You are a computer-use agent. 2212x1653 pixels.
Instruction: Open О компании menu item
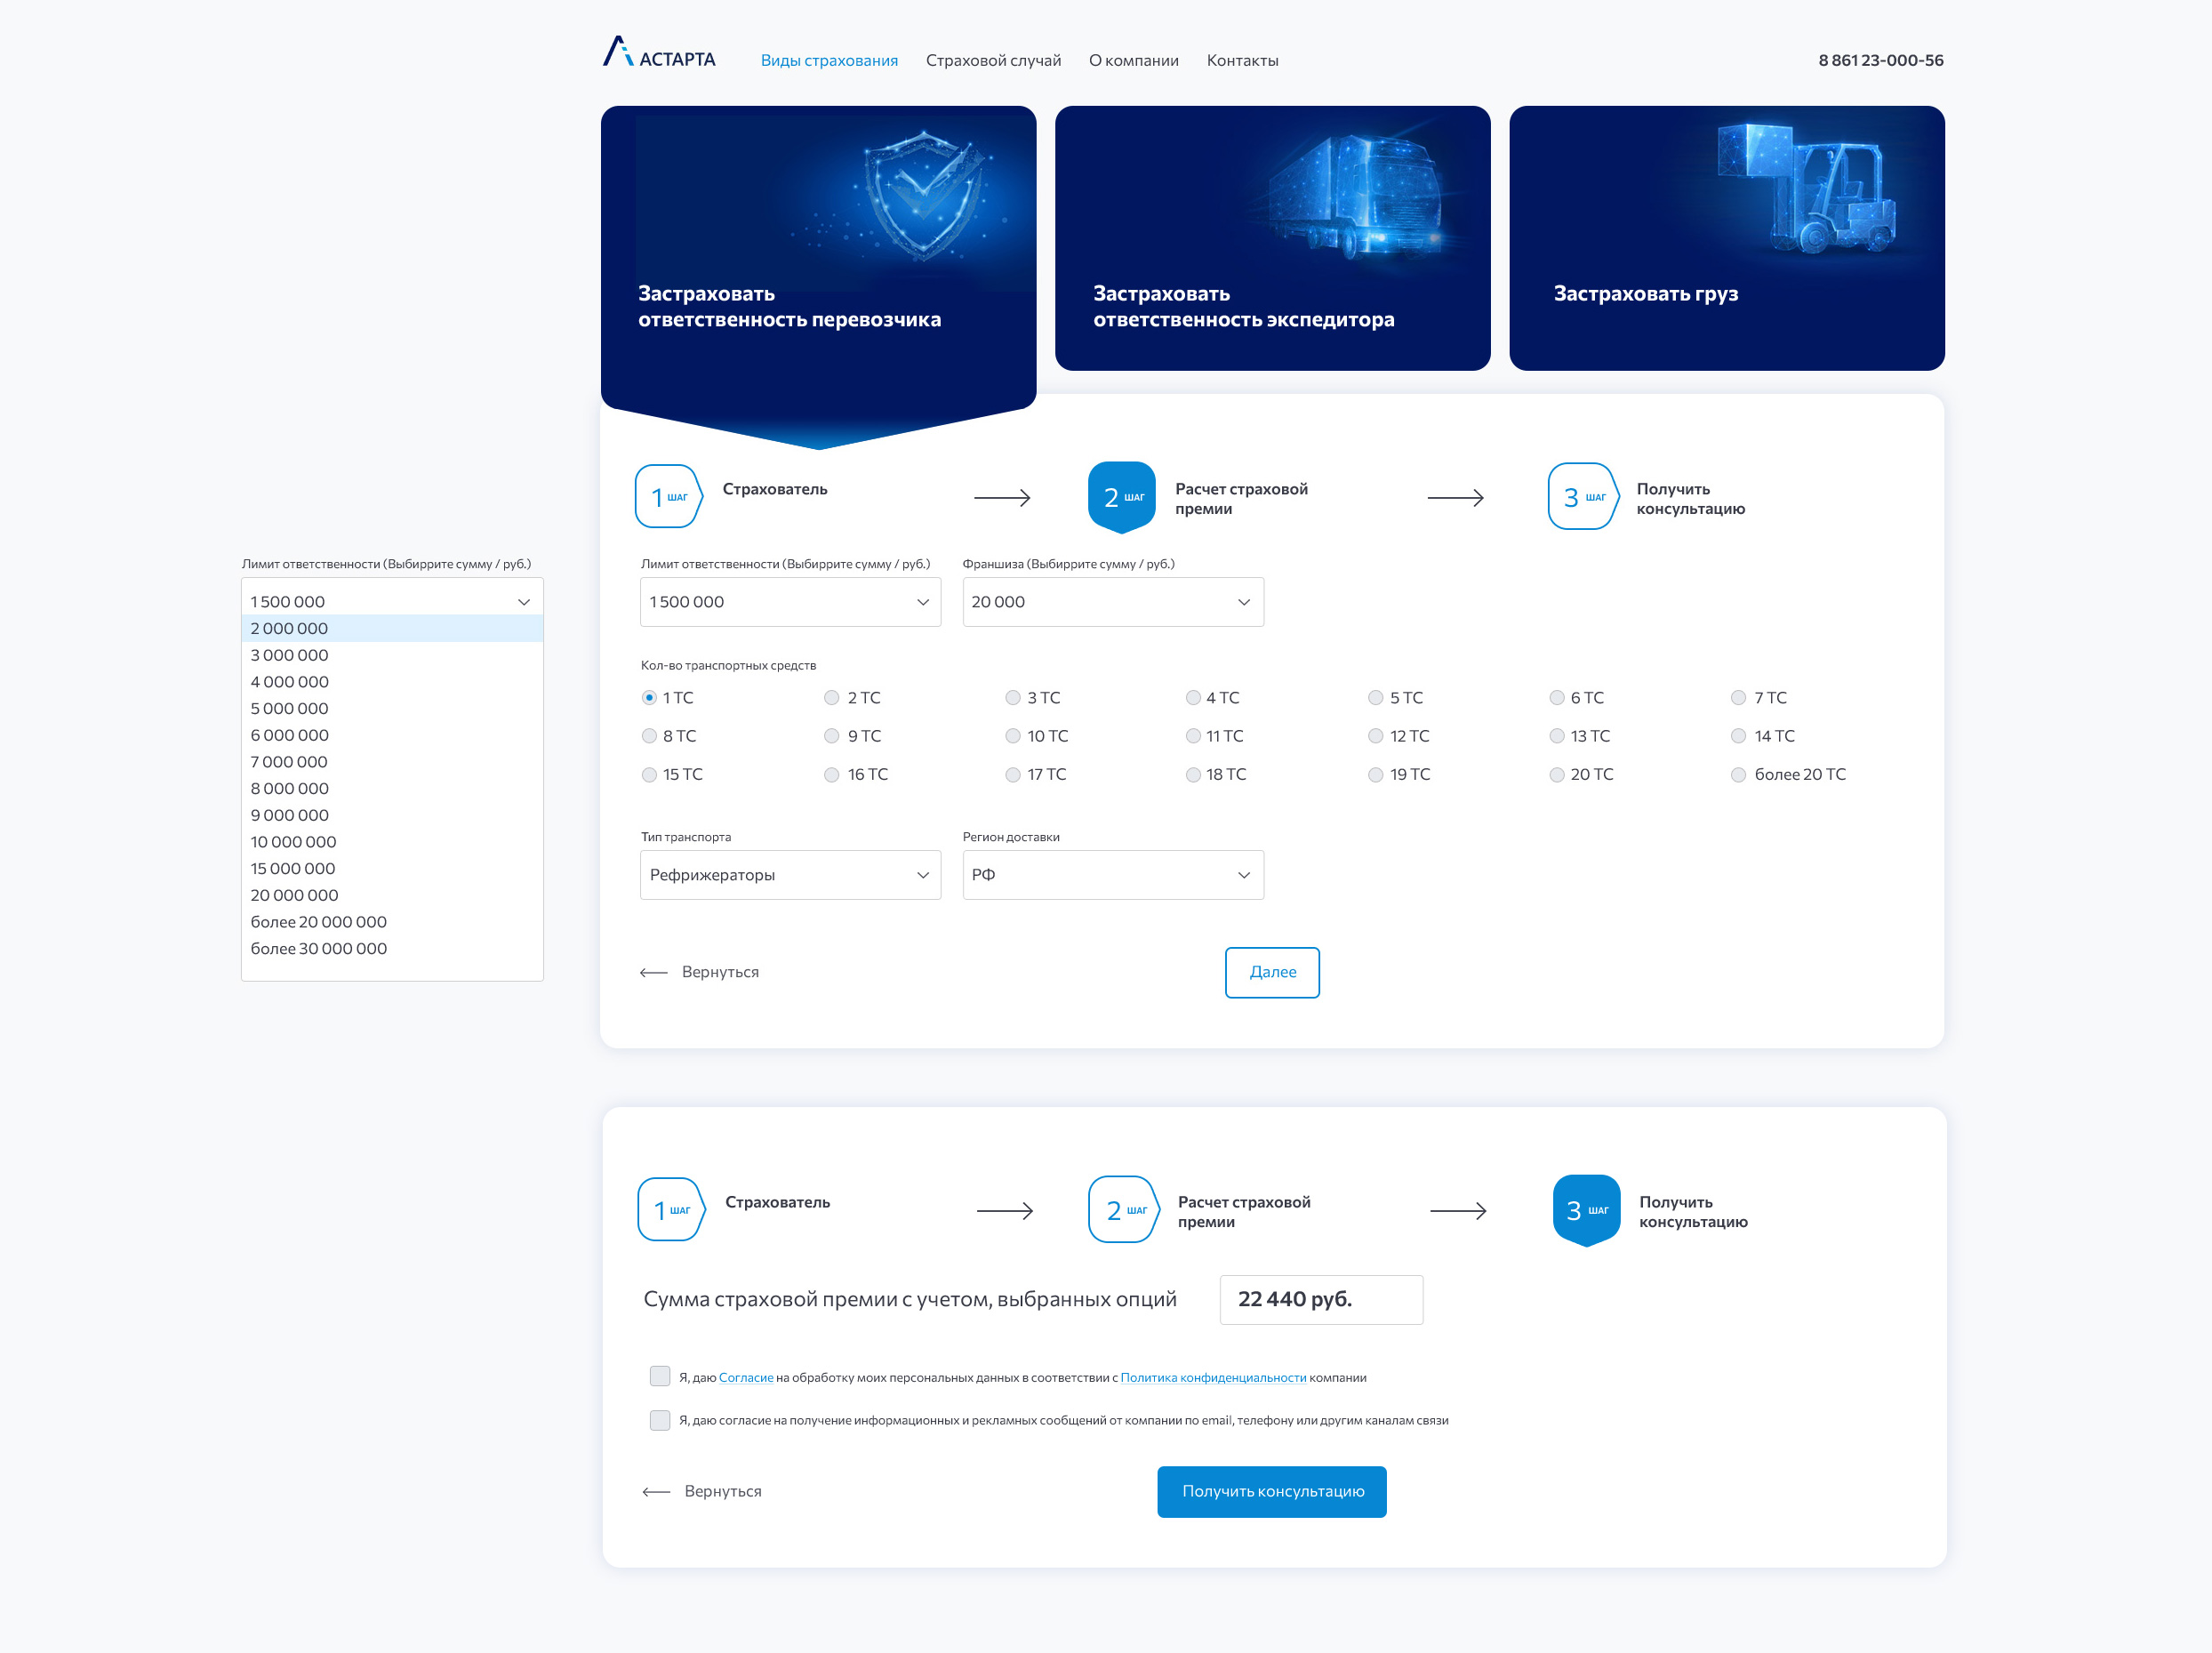[x=1133, y=60]
